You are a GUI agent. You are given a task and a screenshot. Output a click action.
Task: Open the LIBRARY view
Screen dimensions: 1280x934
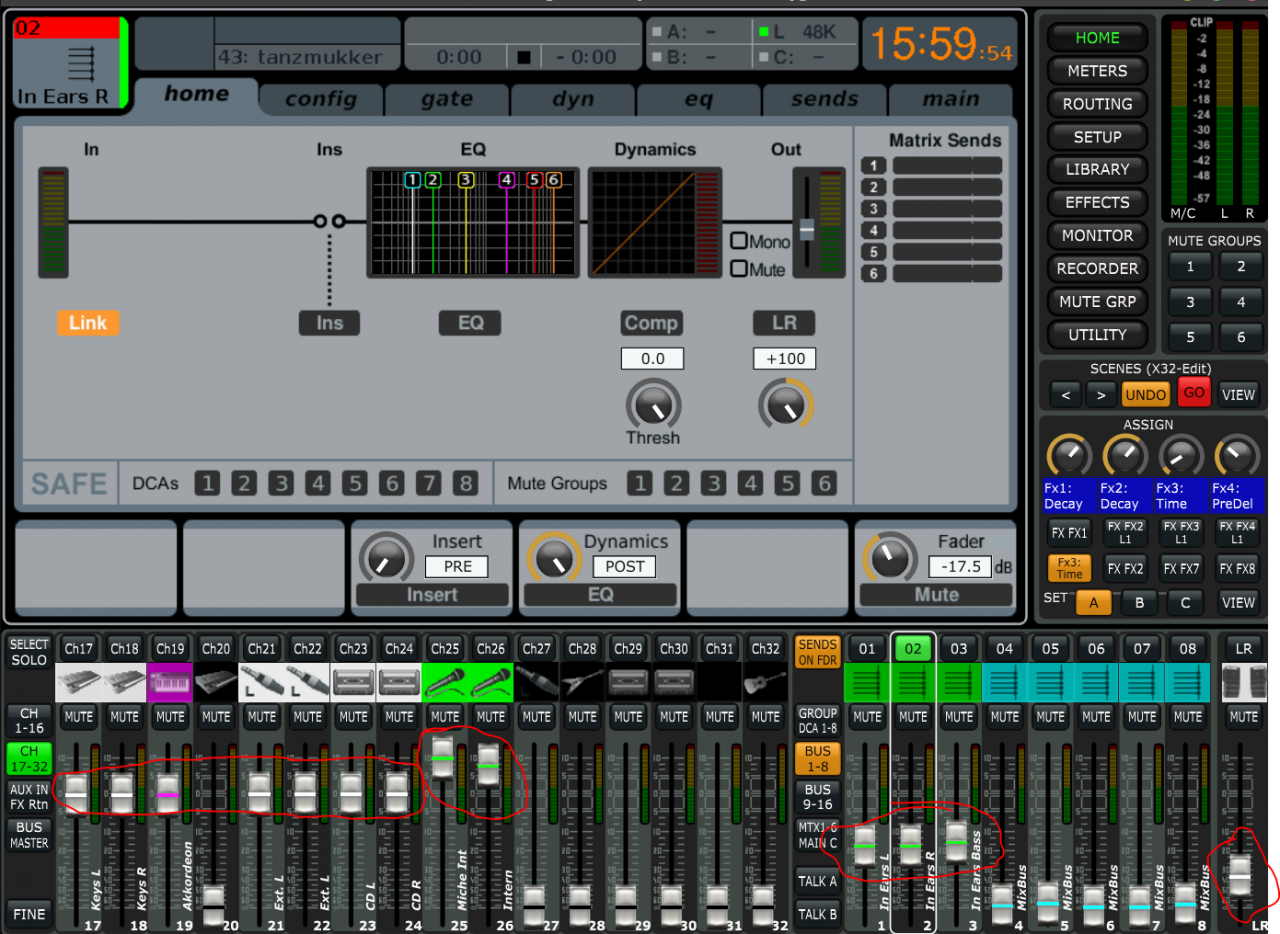tap(1097, 170)
